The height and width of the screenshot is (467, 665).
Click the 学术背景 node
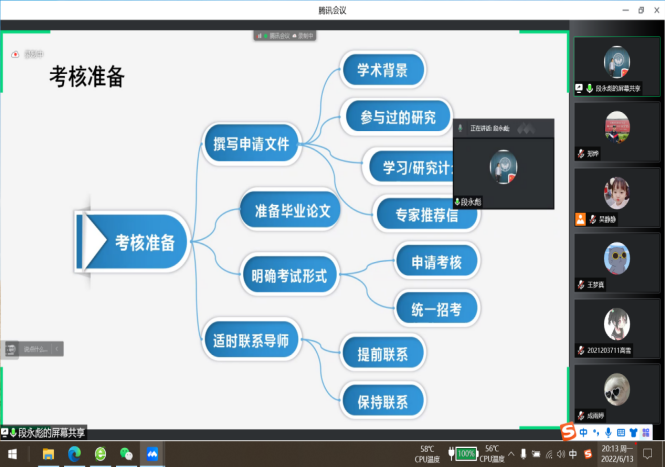point(382,70)
